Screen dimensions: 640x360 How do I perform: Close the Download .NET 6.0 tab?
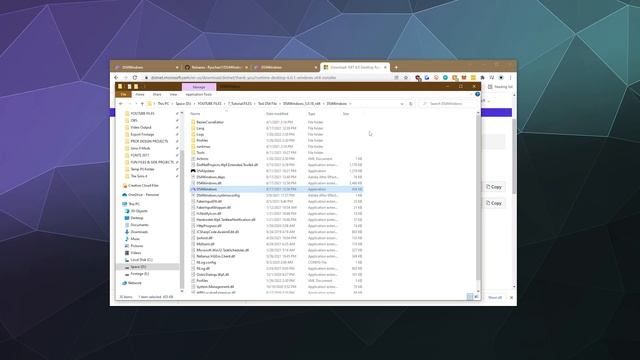point(385,67)
